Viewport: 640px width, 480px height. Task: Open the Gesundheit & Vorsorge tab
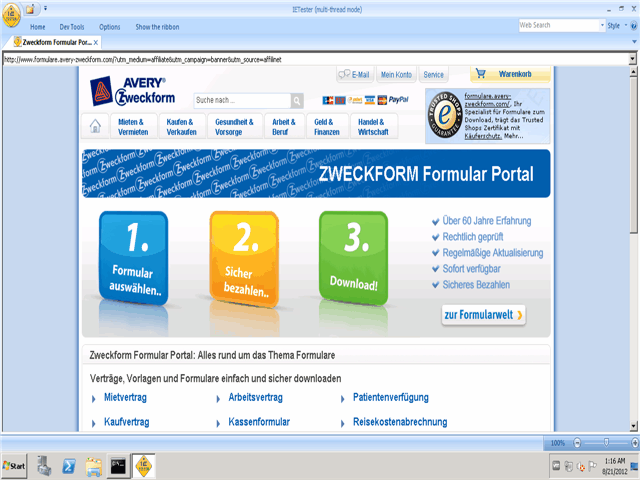point(235,127)
